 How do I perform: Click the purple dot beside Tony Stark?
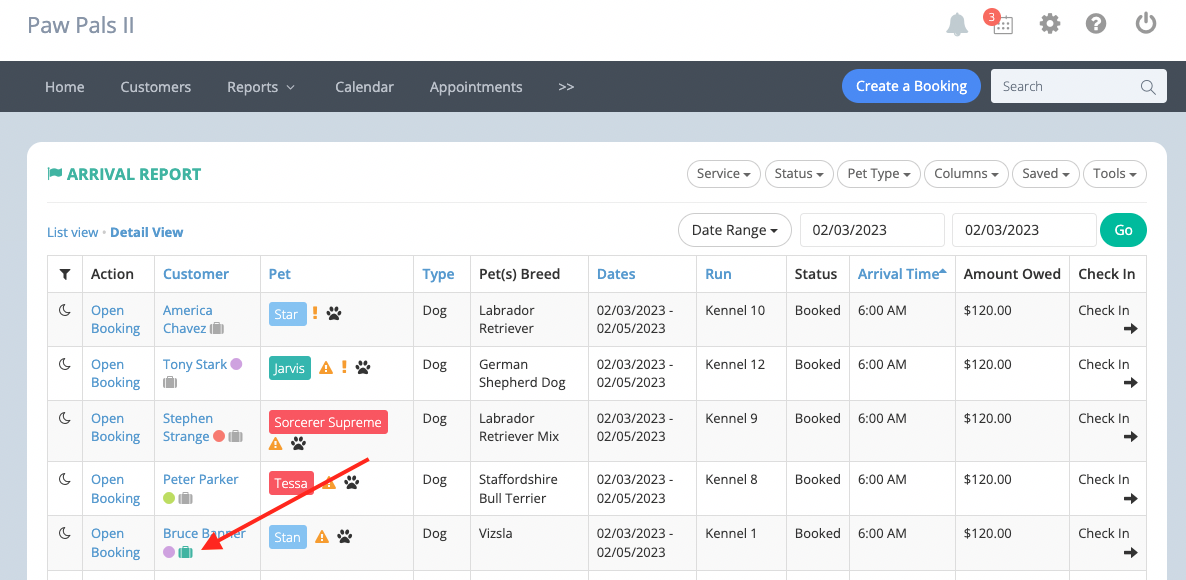point(236,364)
